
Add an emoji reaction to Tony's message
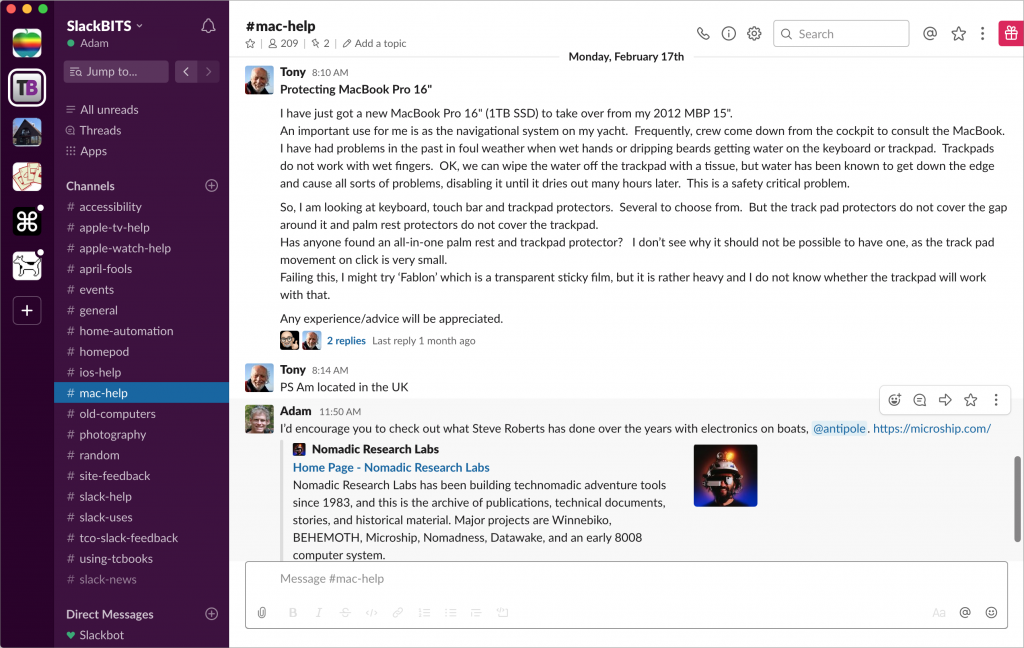[895, 400]
